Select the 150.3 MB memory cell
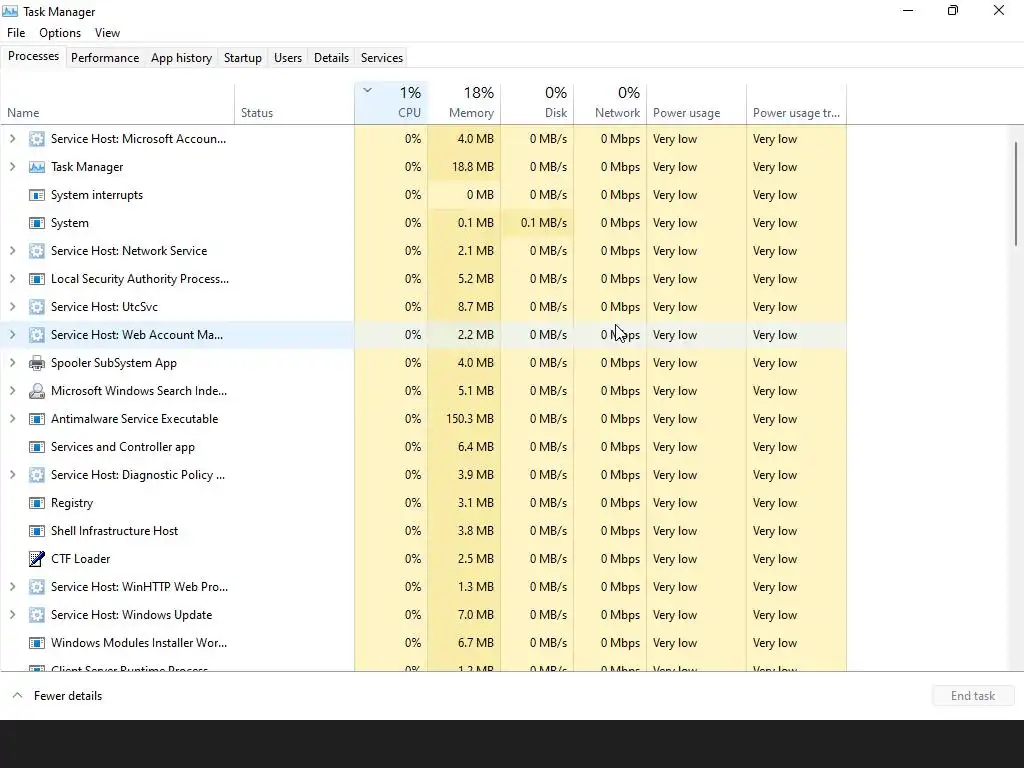 pyautogui.click(x=464, y=419)
